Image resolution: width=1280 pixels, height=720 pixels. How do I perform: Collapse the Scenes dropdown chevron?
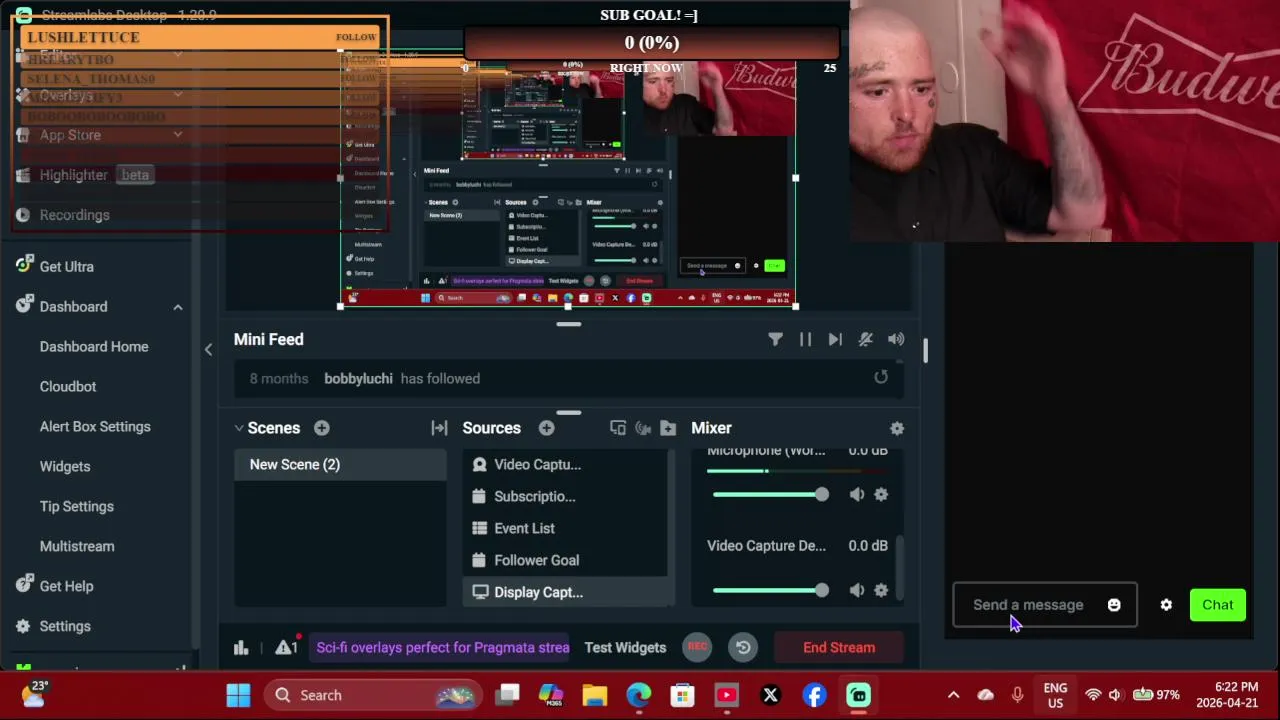(x=239, y=428)
